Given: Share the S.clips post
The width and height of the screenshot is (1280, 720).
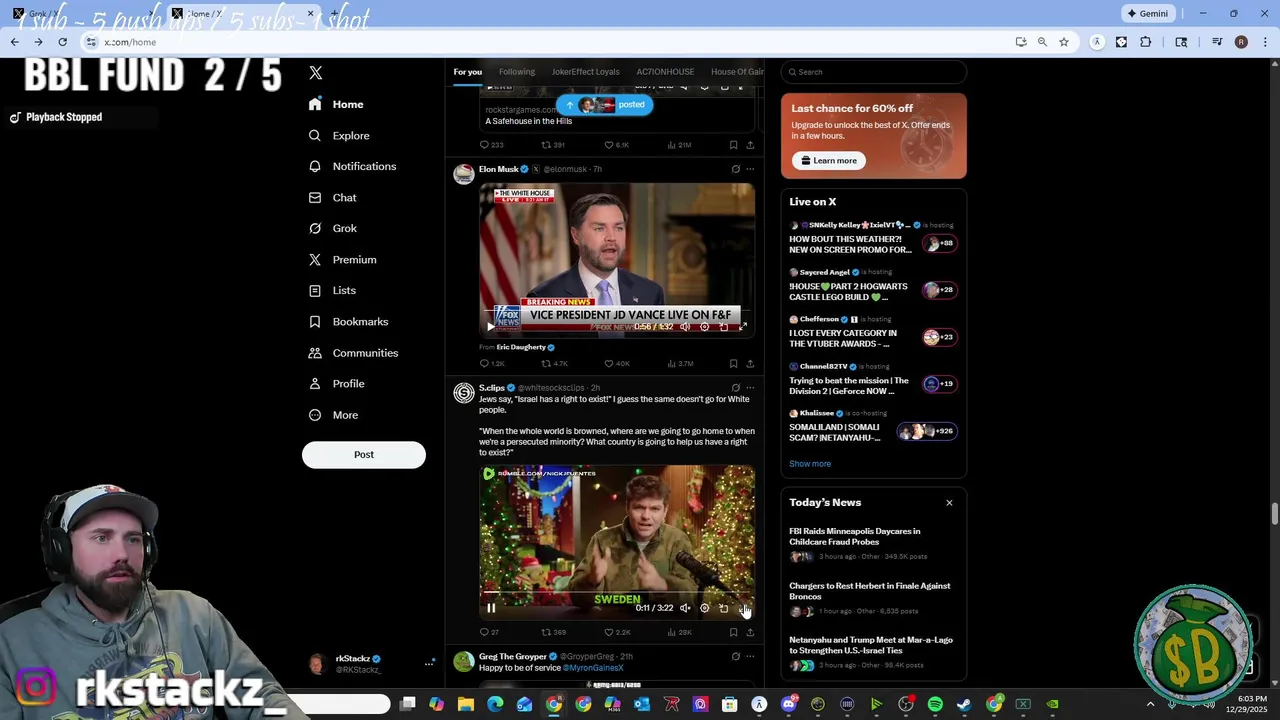Looking at the screenshot, I should pyautogui.click(x=750, y=632).
